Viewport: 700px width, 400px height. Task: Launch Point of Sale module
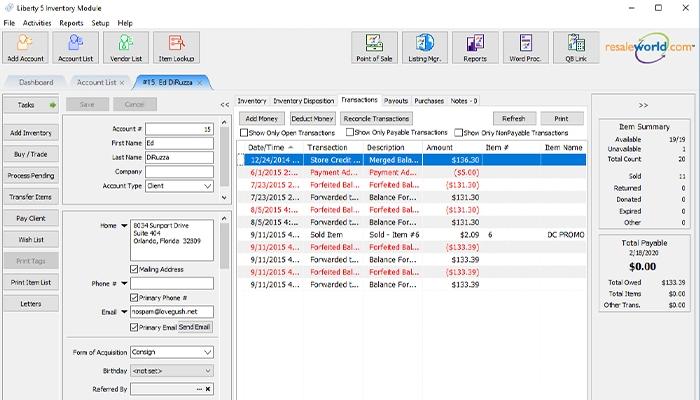pyautogui.click(x=374, y=47)
